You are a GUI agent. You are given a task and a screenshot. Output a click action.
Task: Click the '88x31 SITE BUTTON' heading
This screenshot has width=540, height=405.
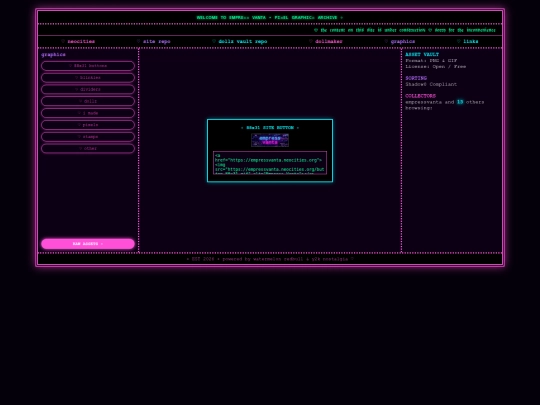point(270,128)
